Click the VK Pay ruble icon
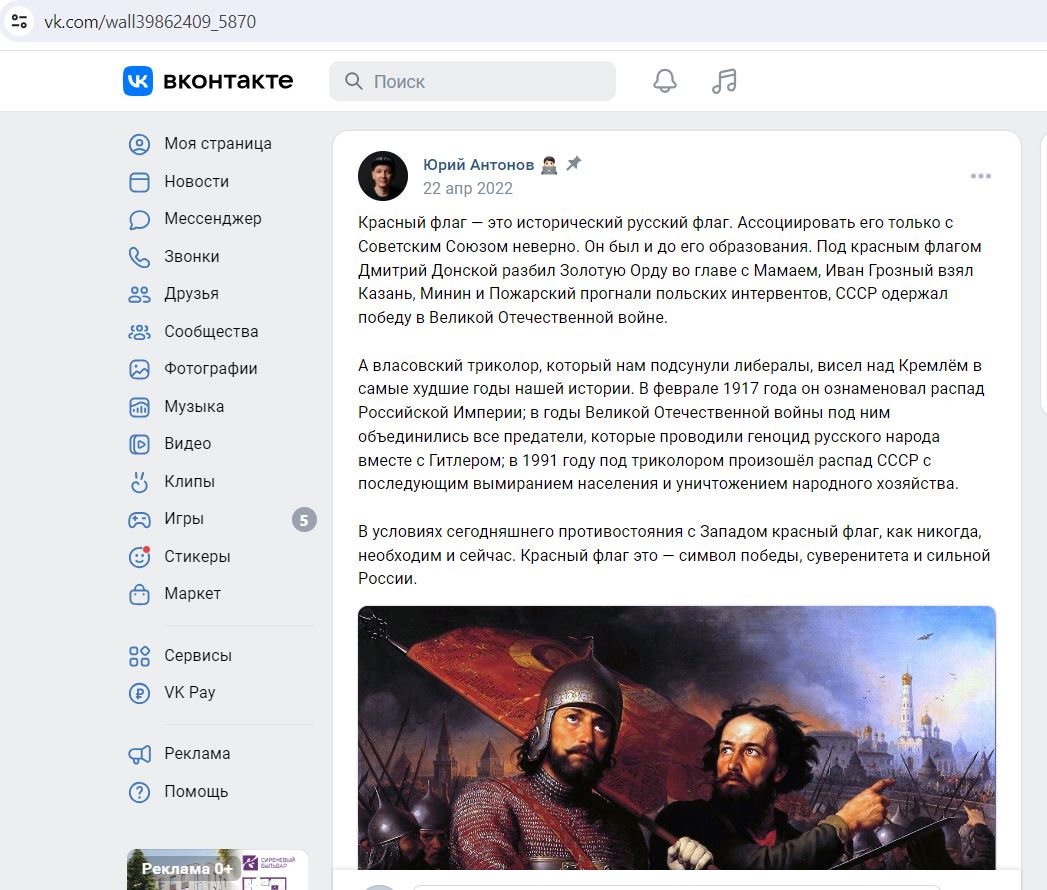This screenshot has height=890, width=1047. 139,693
